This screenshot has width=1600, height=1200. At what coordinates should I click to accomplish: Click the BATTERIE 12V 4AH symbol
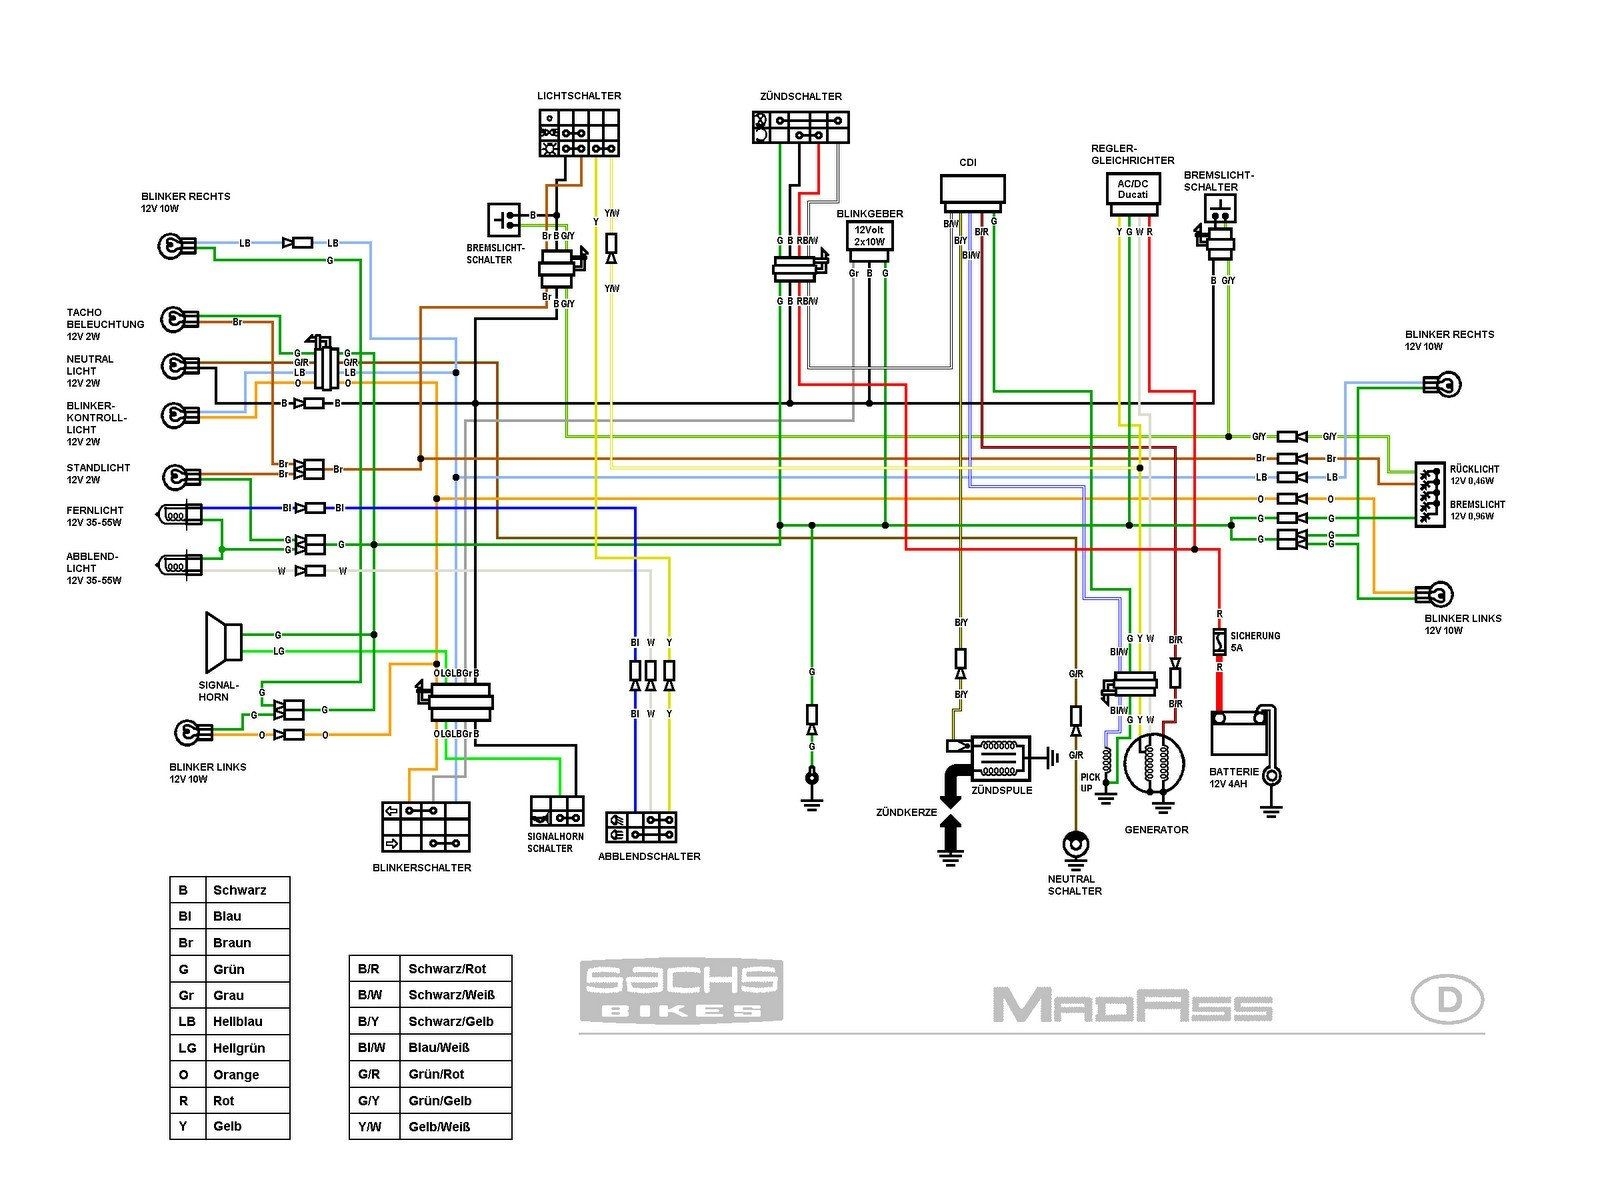[x=1240, y=735]
